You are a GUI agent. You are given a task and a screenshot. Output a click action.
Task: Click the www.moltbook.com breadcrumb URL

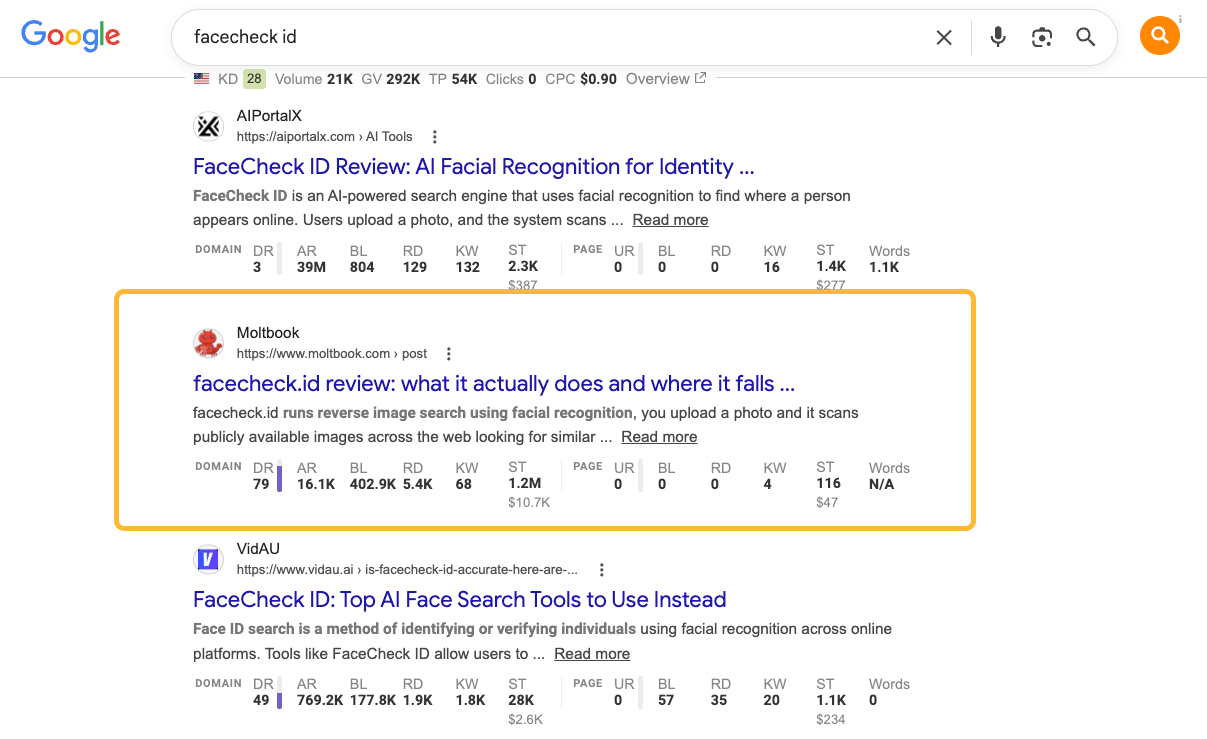[x=332, y=354]
